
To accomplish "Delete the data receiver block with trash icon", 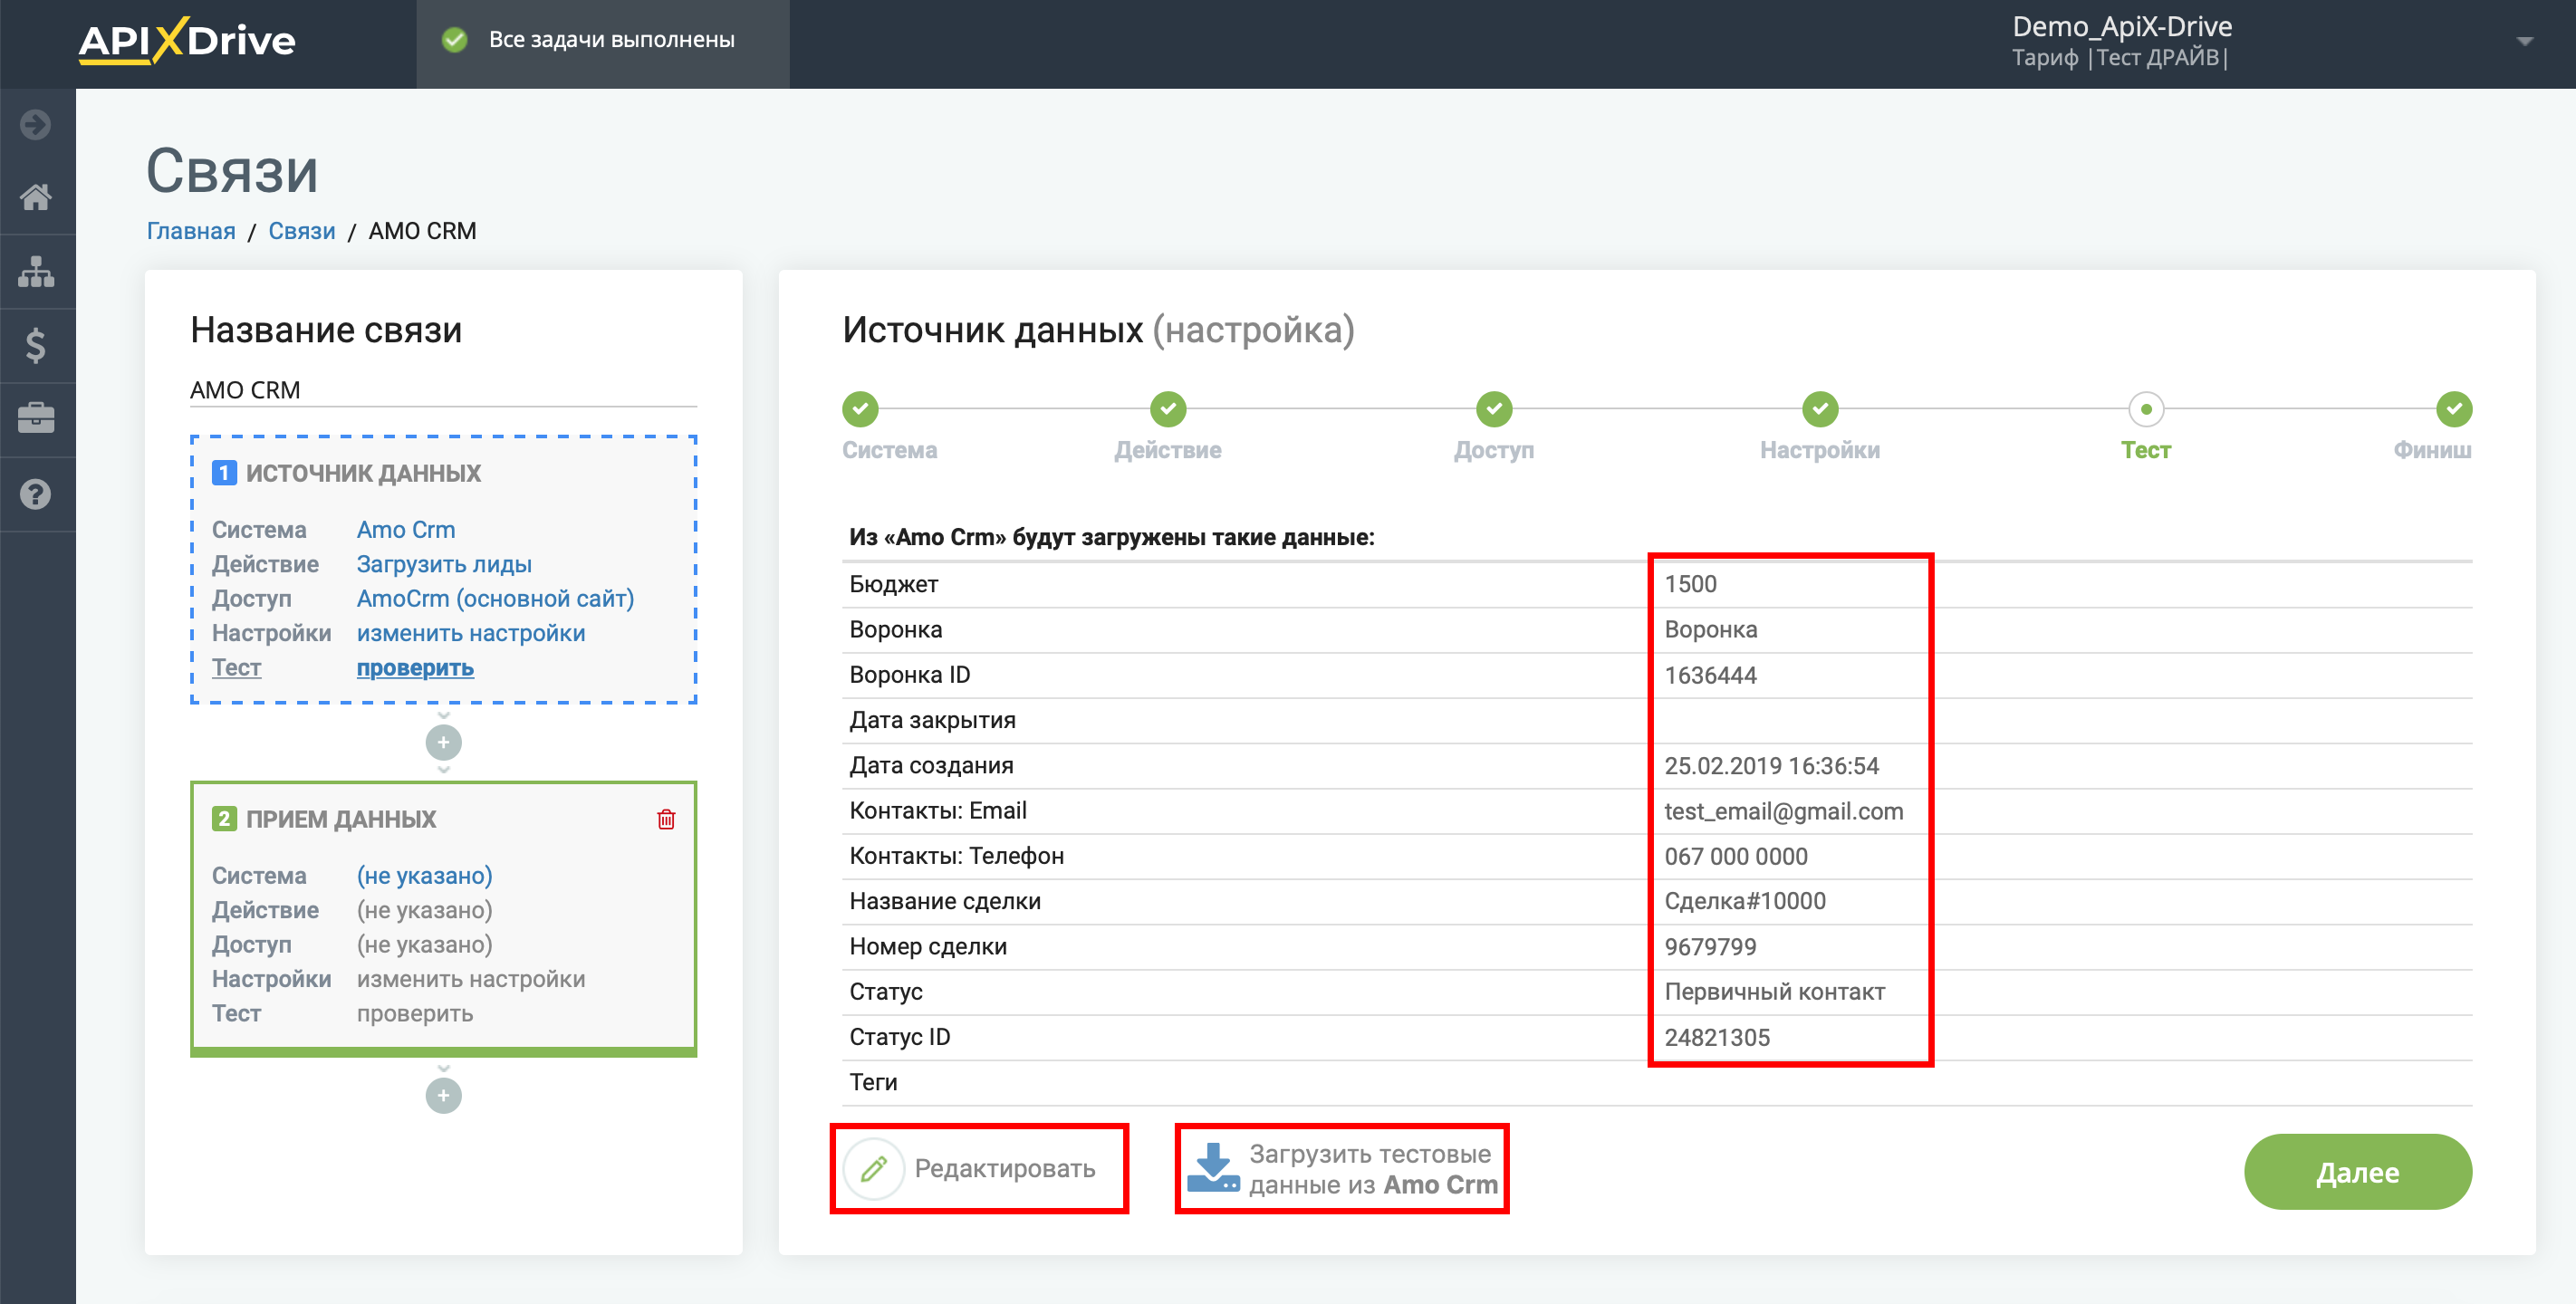I will coord(666,819).
